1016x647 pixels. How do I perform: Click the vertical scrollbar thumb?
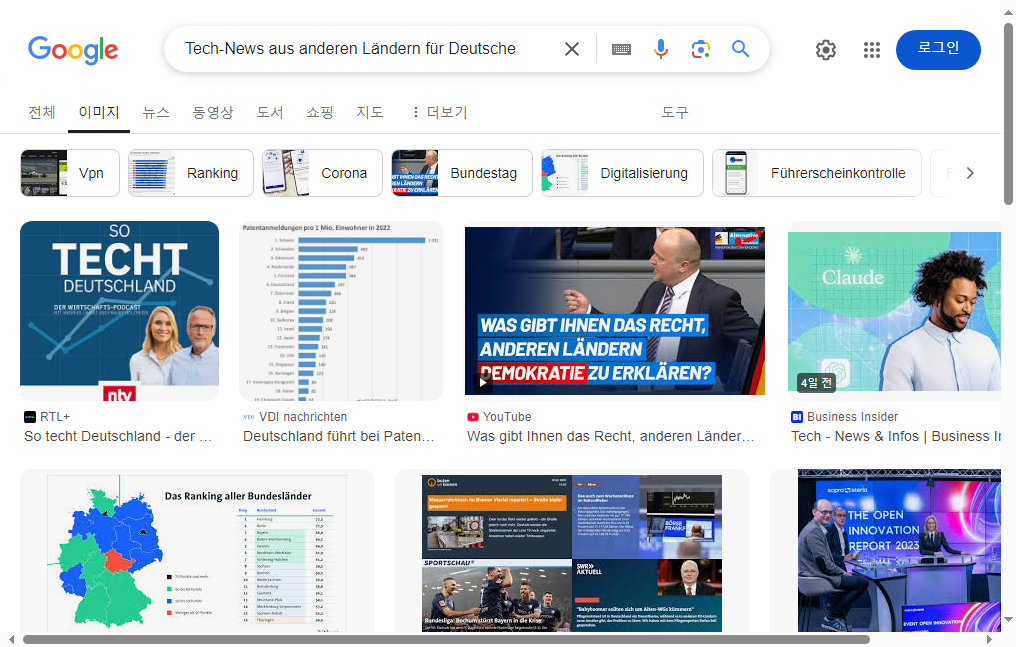[x=1008, y=114]
